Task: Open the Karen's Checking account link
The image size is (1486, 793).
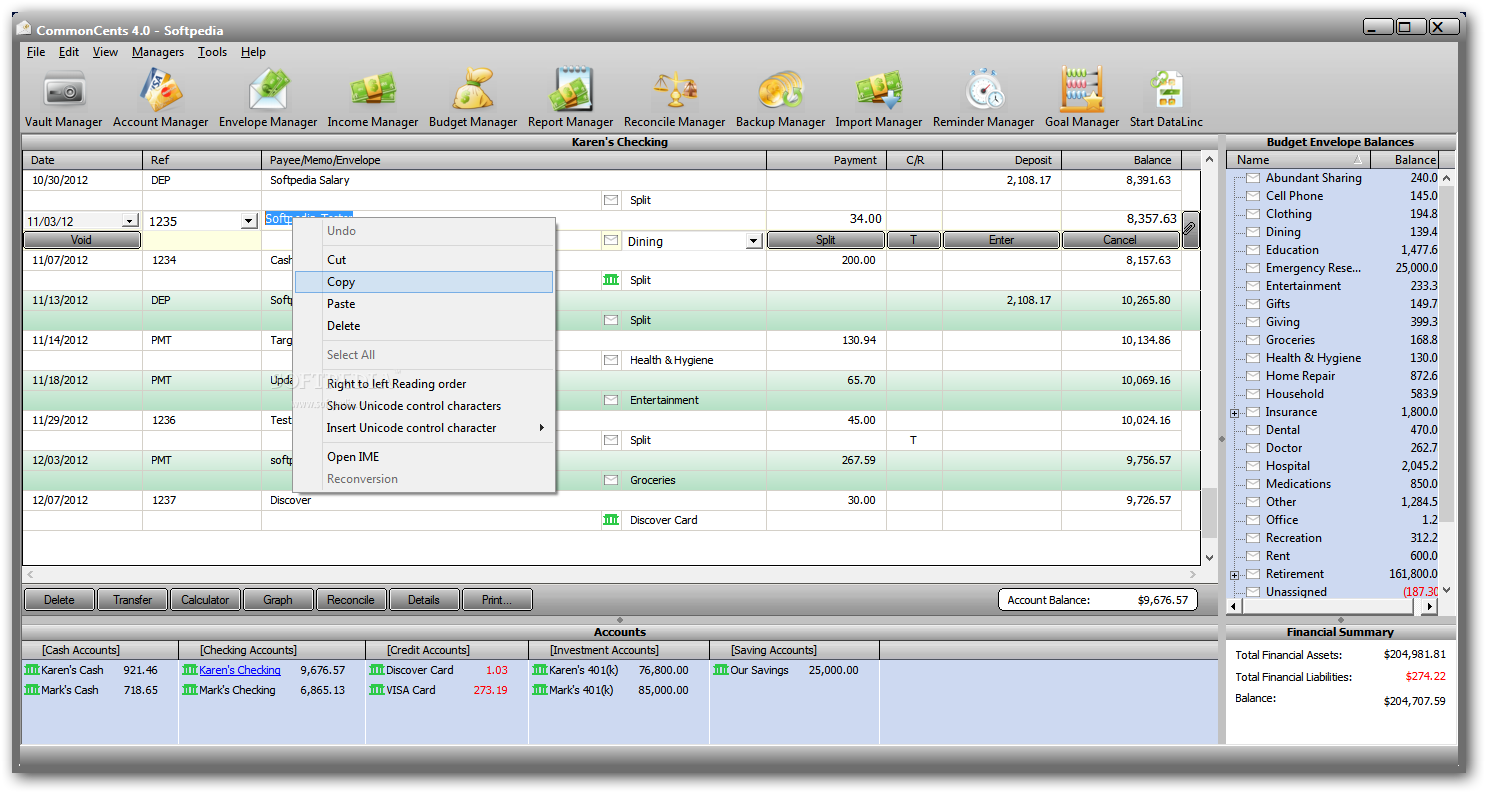Action: 240,670
